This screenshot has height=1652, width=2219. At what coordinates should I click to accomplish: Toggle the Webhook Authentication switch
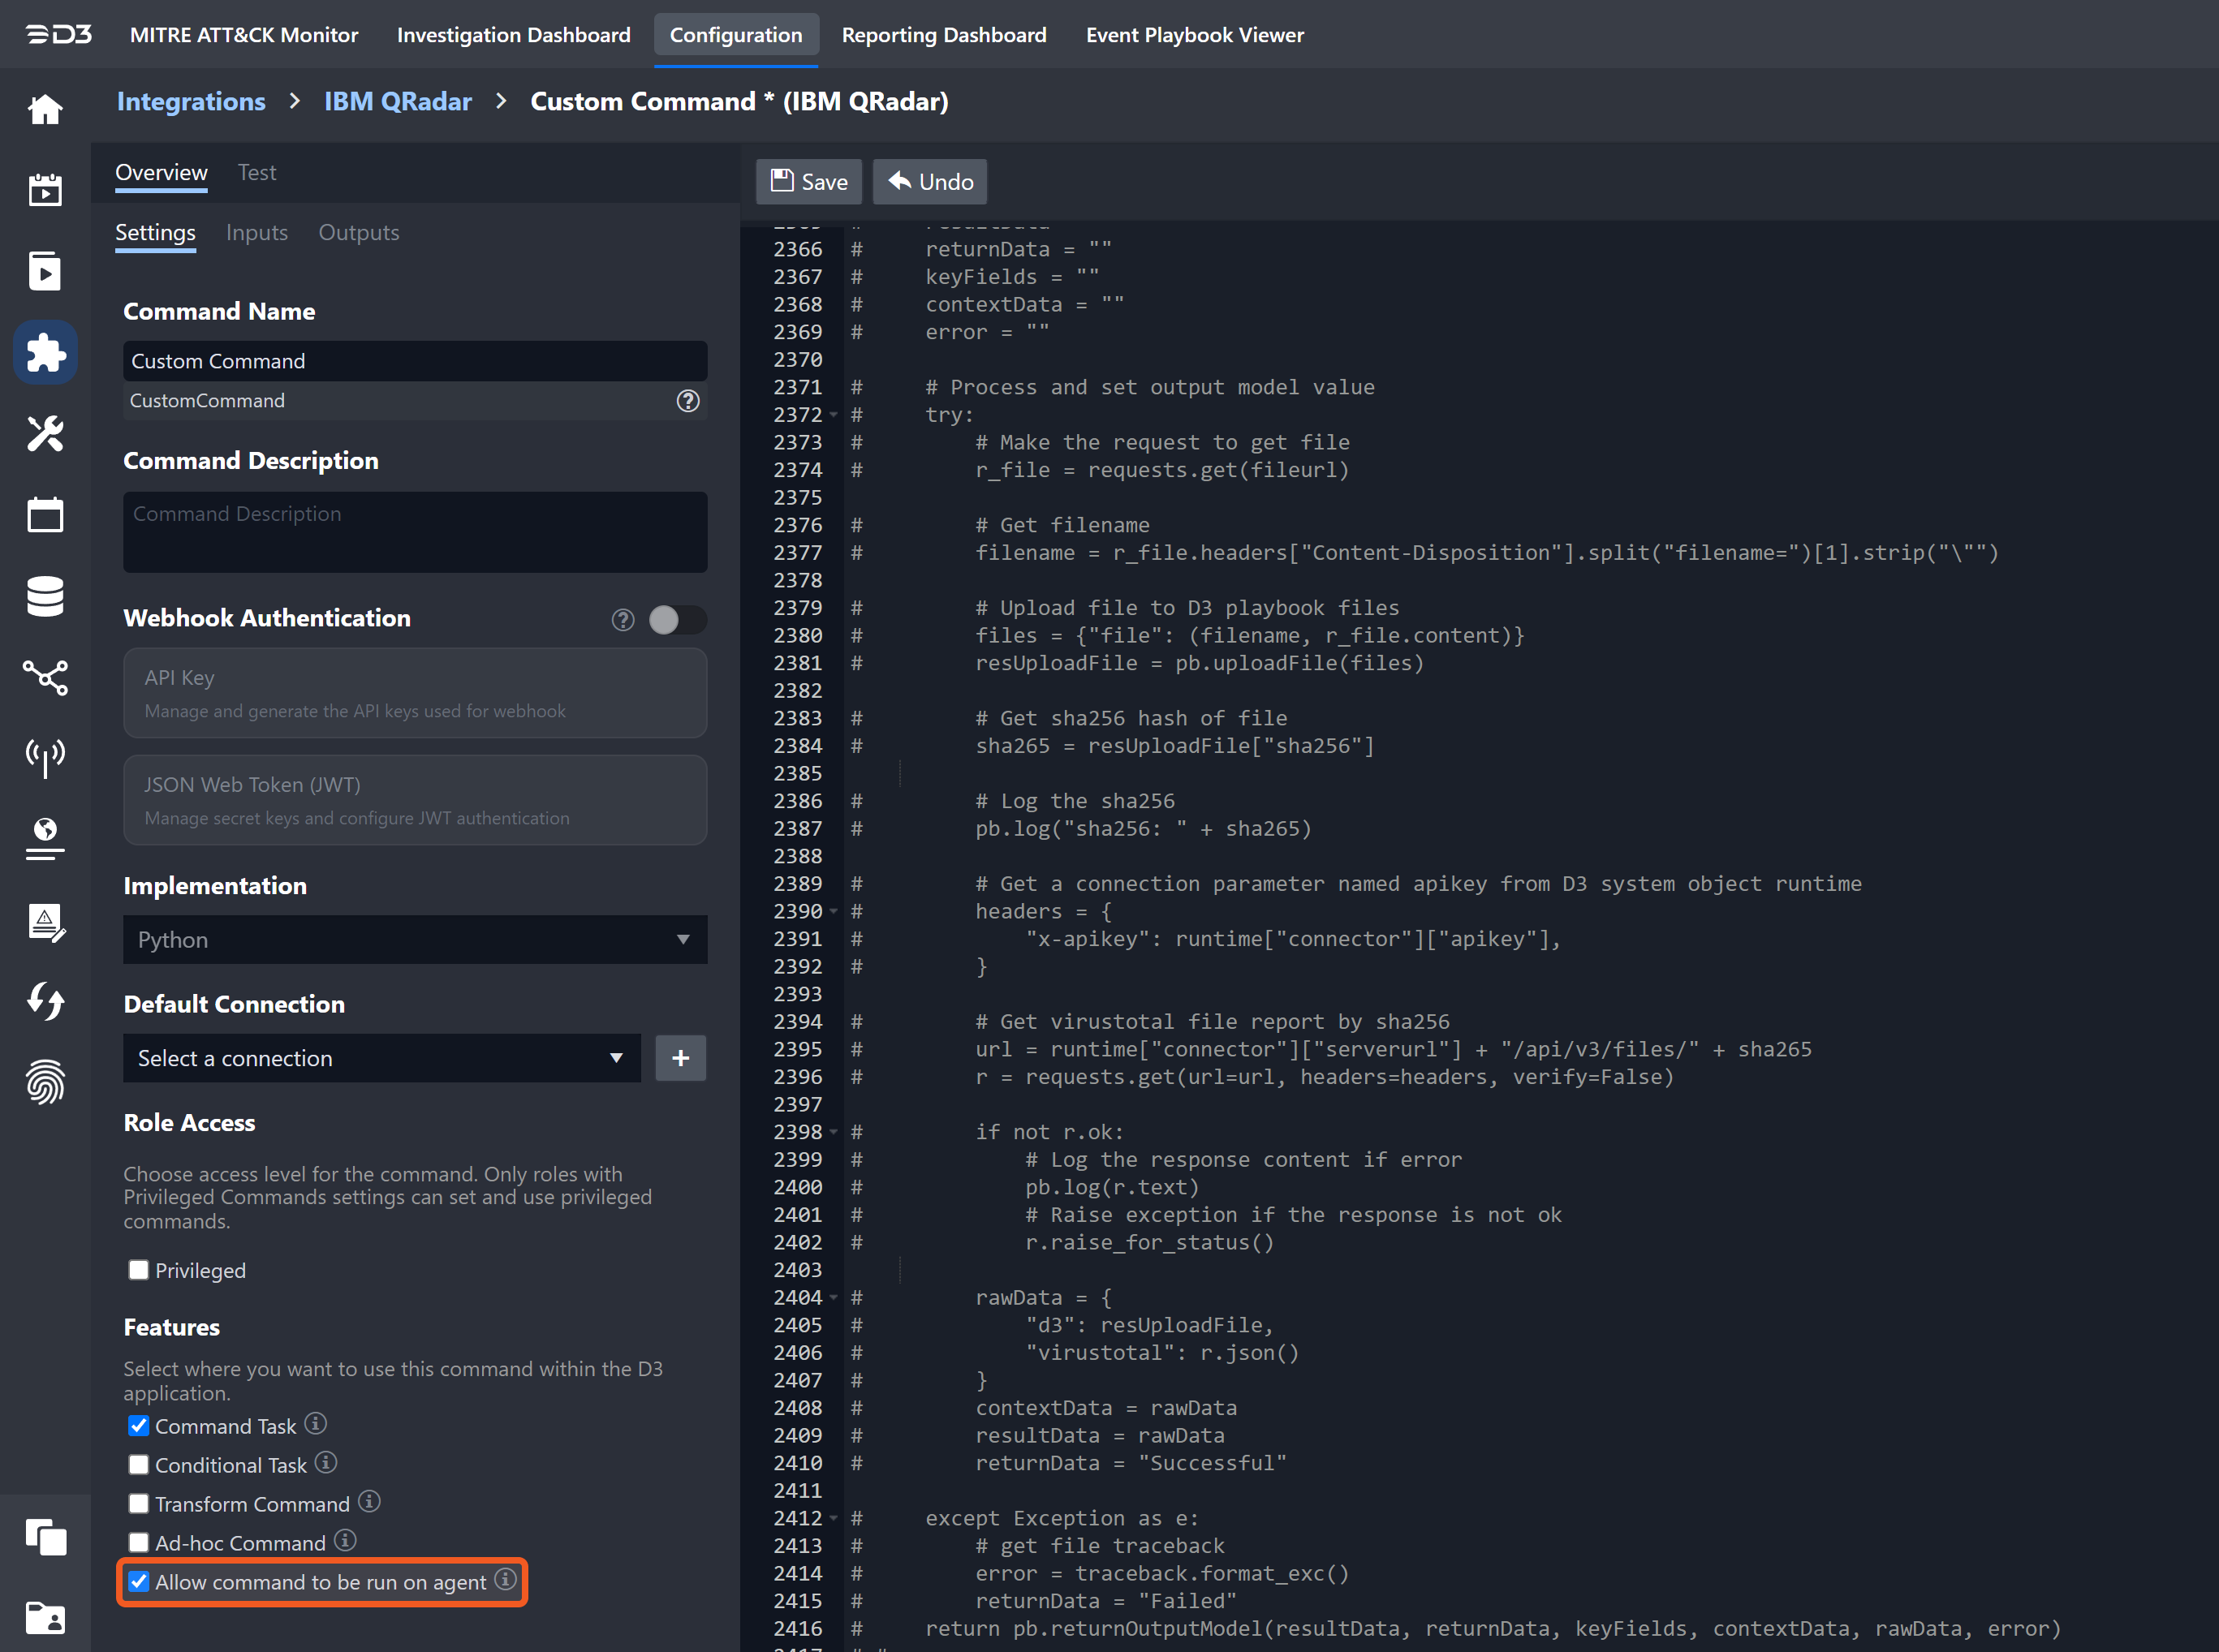[677, 620]
